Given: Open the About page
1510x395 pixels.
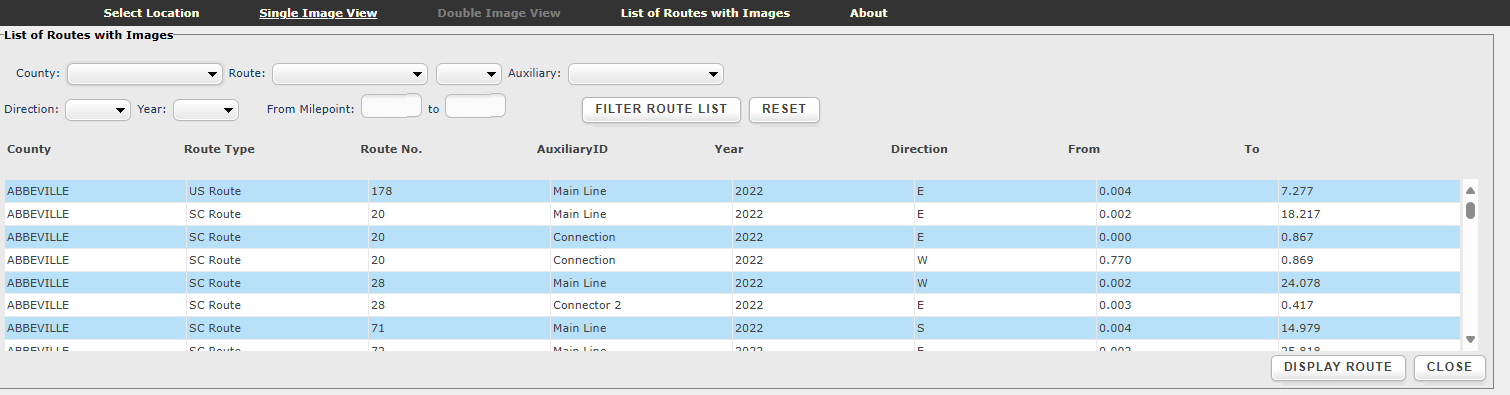Looking at the screenshot, I should 868,13.
